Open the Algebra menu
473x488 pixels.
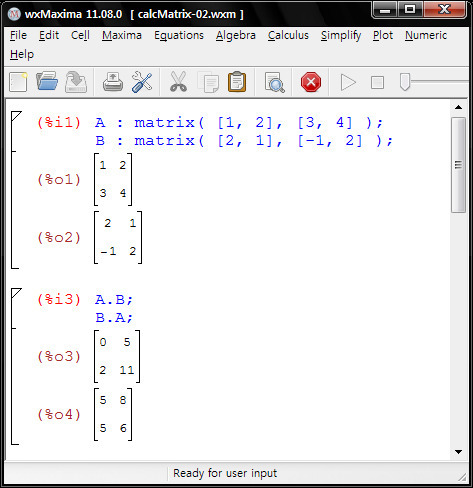coord(236,35)
